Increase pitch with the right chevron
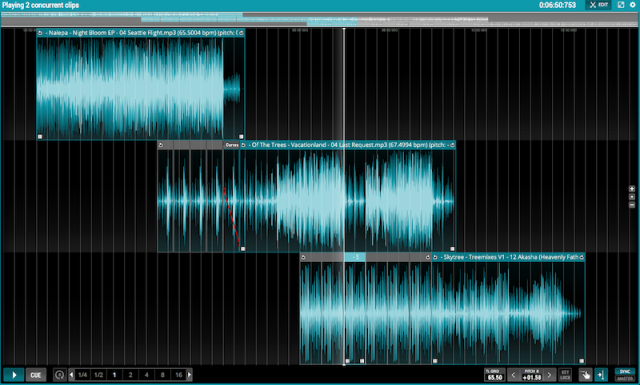Screen dimensions: 640x385 549,375
